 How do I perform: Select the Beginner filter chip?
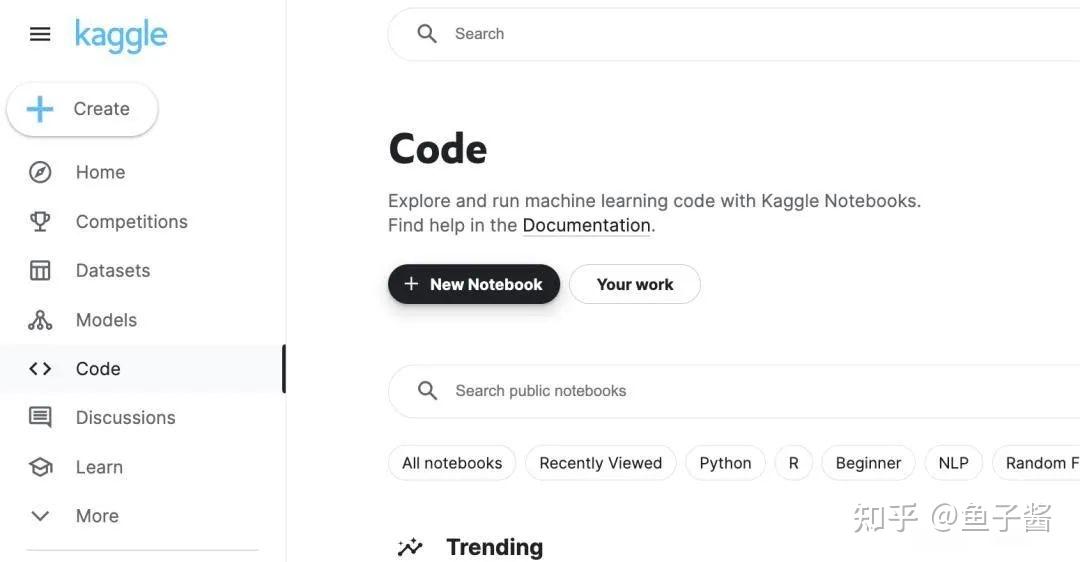tap(868, 463)
